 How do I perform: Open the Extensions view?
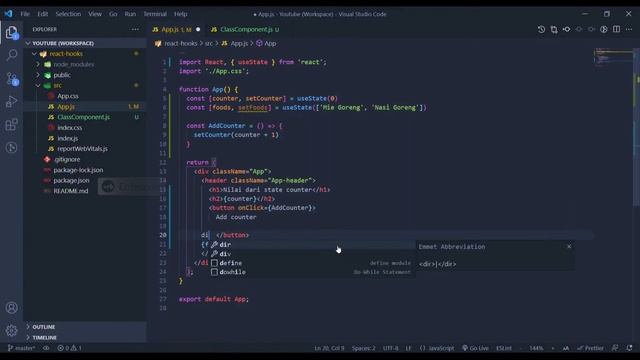pyautogui.click(x=11, y=124)
